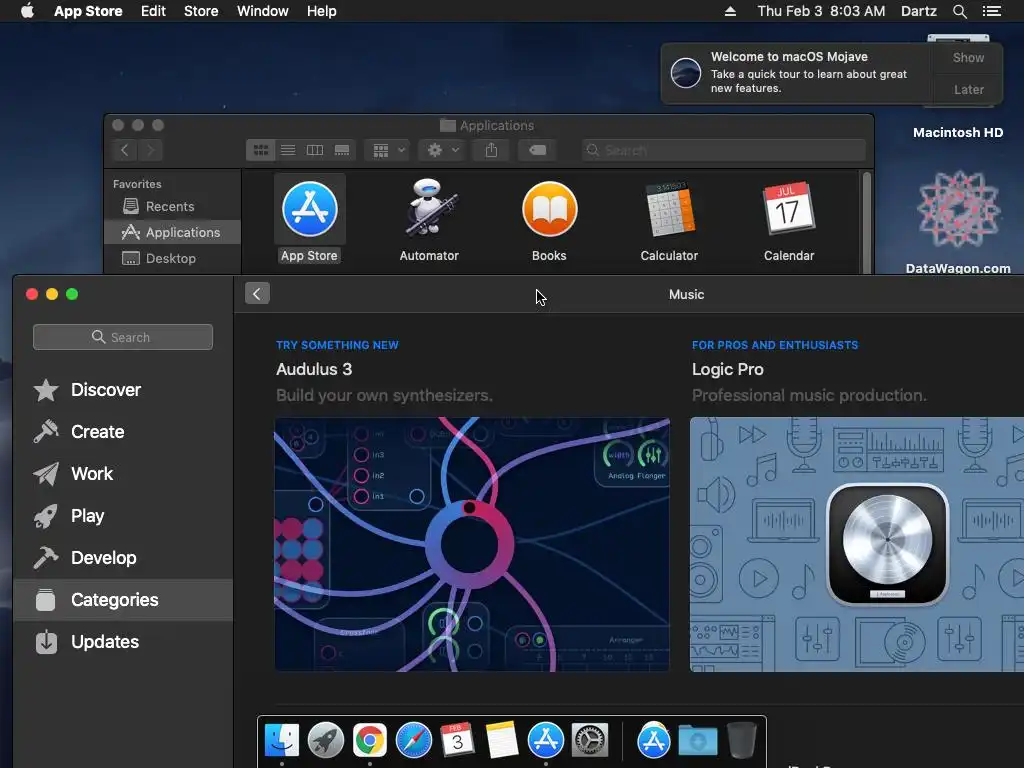
Task: Switch Finder to gallery view
Action: pyautogui.click(x=342, y=150)
